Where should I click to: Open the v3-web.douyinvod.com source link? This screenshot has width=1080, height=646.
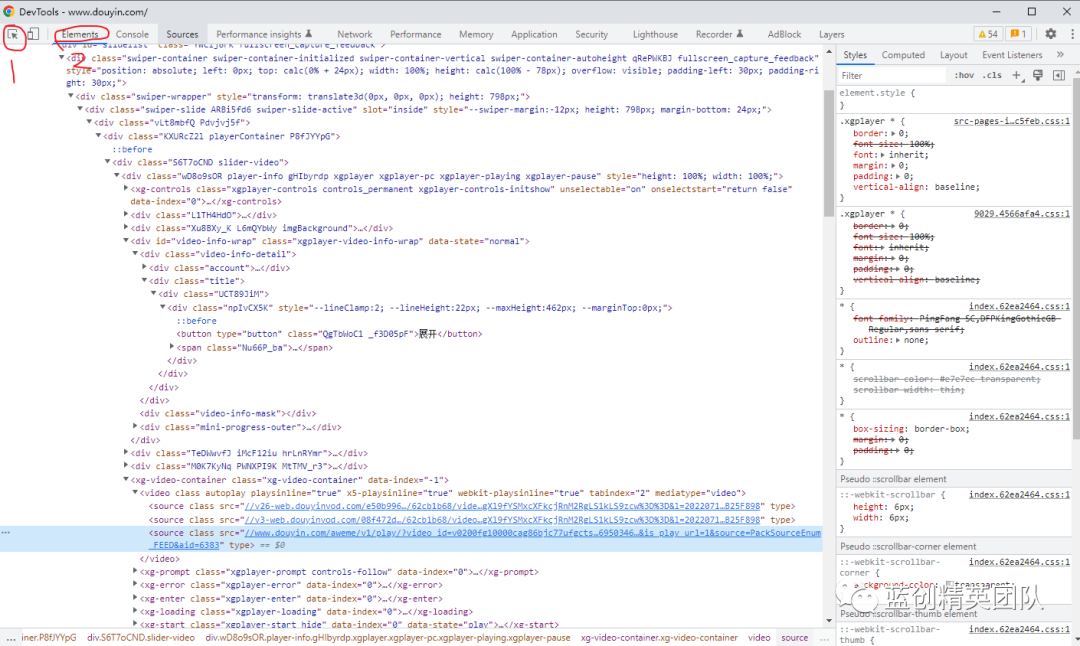[502, 519]
